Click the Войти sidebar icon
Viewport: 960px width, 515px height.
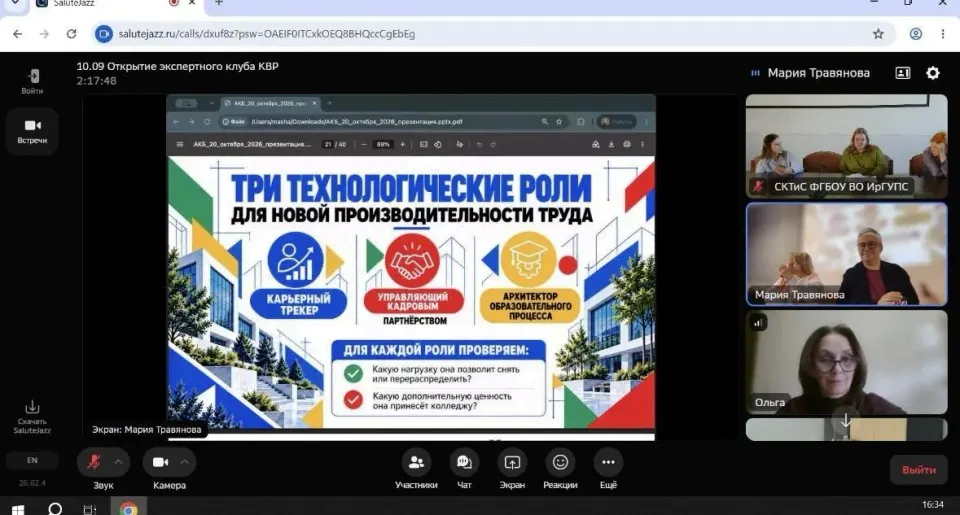(32, 81)
